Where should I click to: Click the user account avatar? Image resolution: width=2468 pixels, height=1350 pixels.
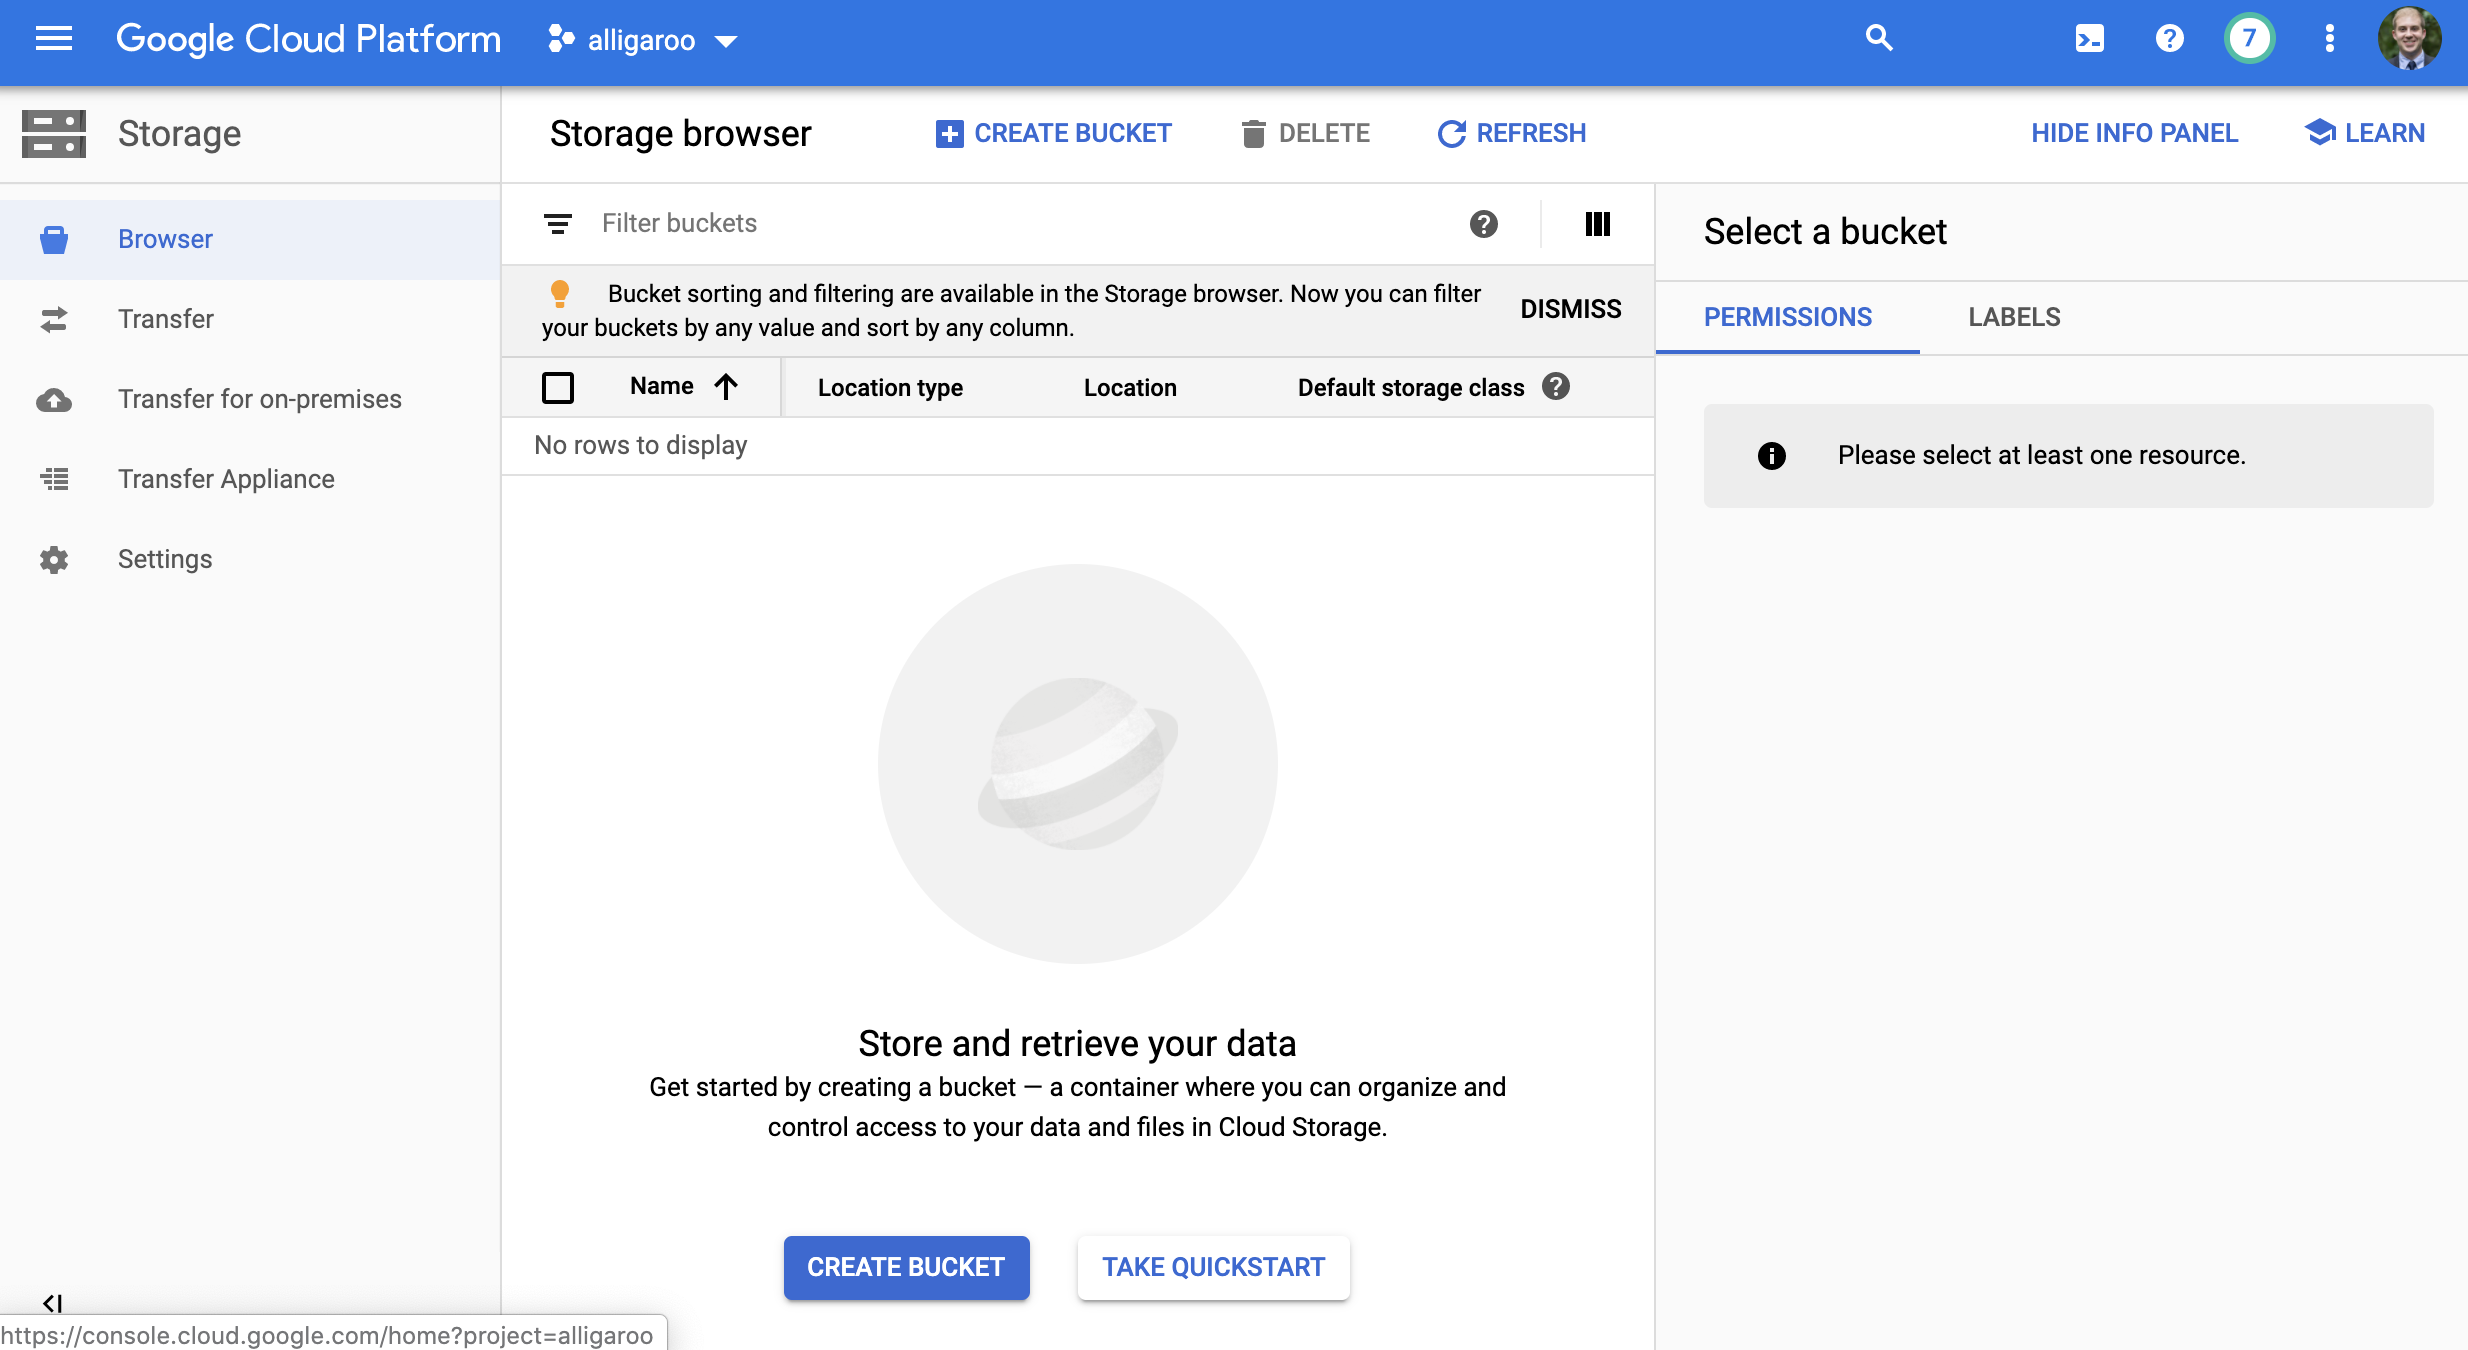pyautogui.click(x=2409, y=39)
